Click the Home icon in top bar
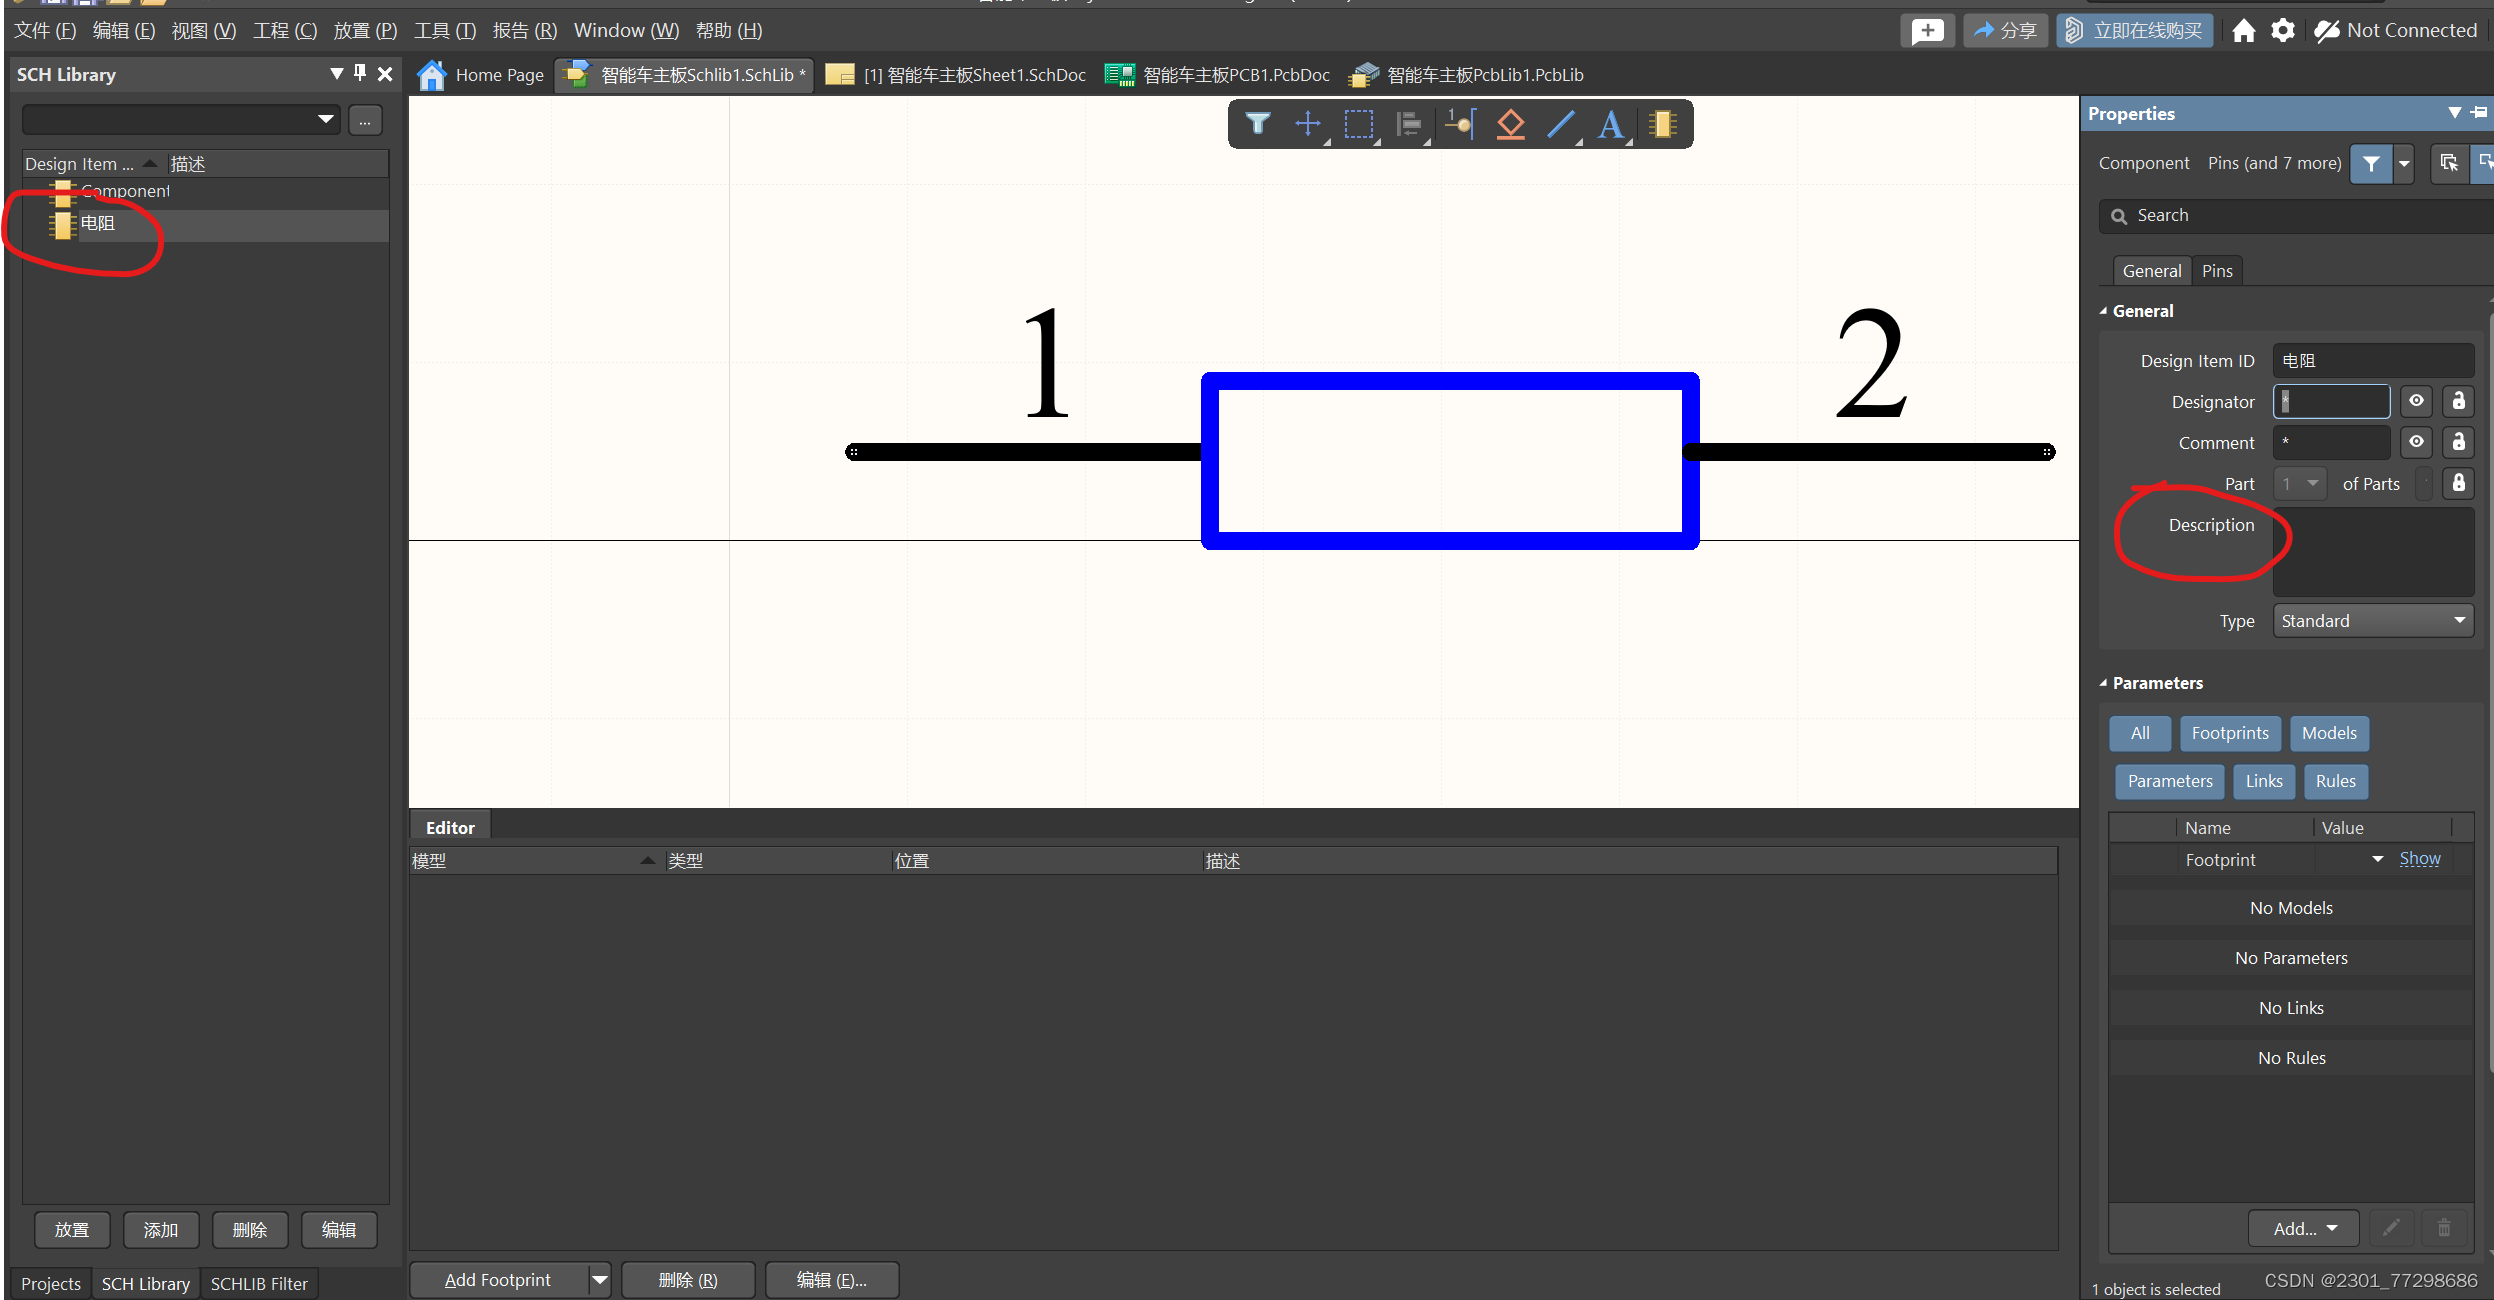This screenshot has height=1300, width=2494. tap(2243, 31)
